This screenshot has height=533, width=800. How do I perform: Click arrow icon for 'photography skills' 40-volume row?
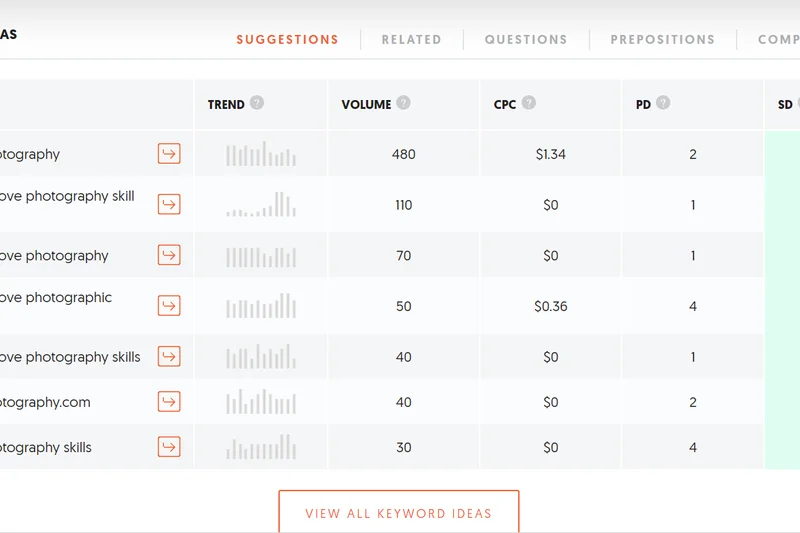click(x=169, y=357)
